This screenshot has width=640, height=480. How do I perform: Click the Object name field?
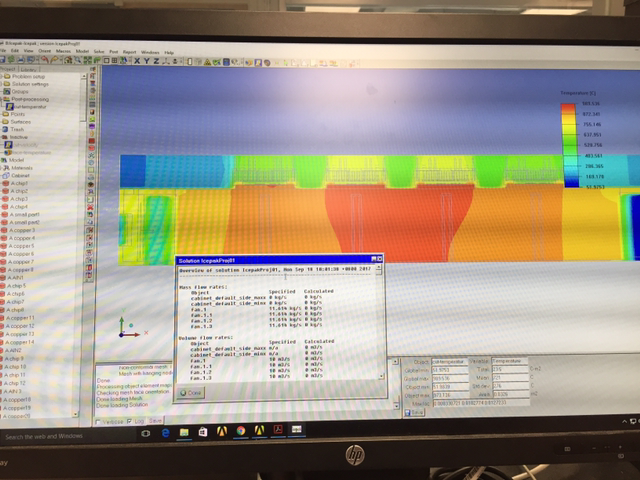click(449, 362)
